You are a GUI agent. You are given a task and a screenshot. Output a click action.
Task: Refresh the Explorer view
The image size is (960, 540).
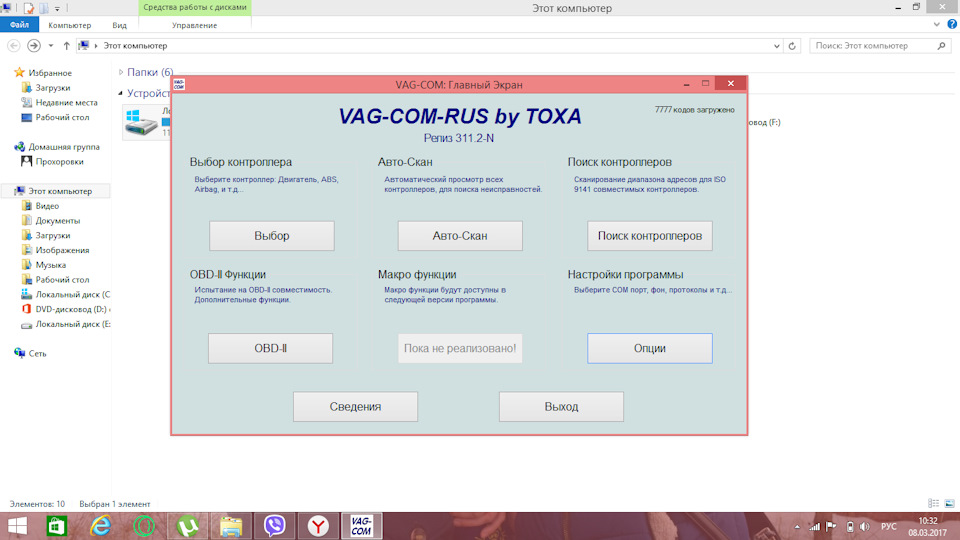pos(792,46)
